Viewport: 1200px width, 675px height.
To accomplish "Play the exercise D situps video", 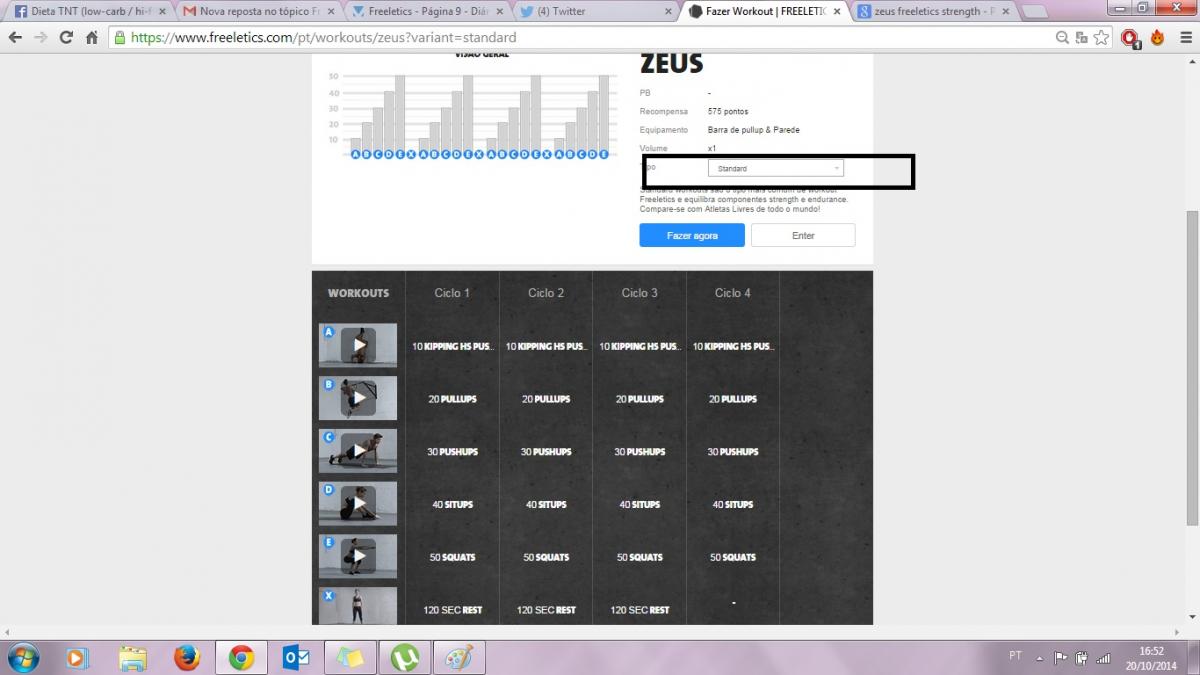I will [358, 504].
